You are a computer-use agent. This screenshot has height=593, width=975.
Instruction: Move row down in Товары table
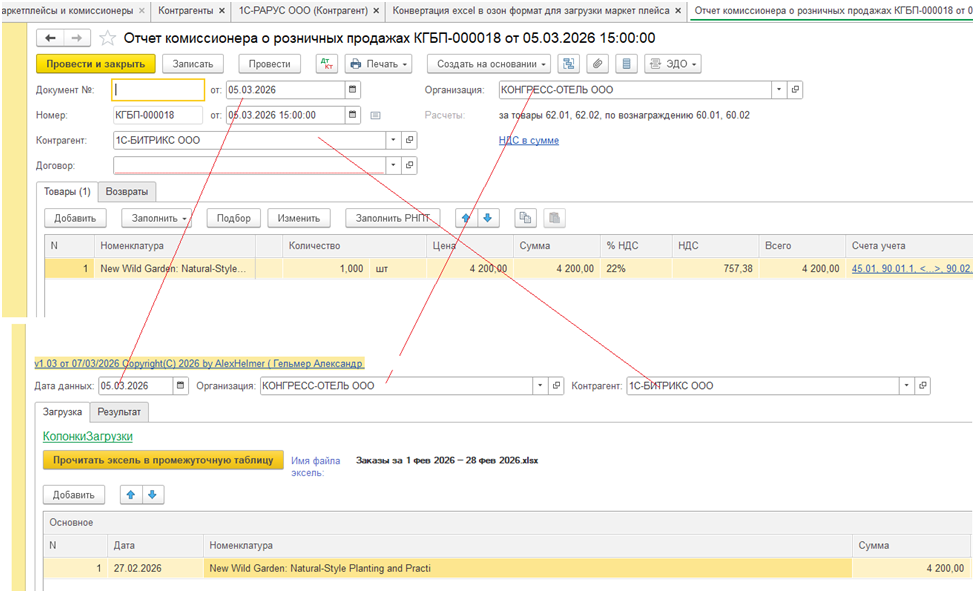pyautogui.click(x=488, y=218)
